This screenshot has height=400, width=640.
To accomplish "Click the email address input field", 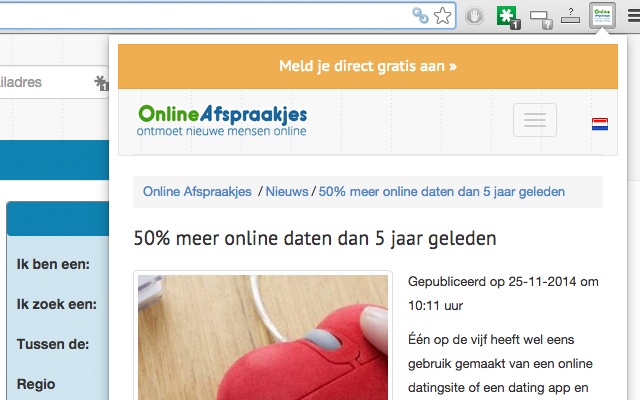I will [x=54, y=82].
